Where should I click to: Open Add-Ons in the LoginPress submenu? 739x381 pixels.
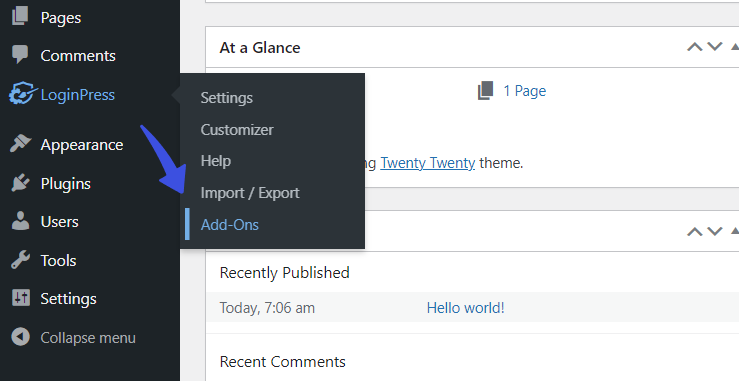tap(230, 224)
